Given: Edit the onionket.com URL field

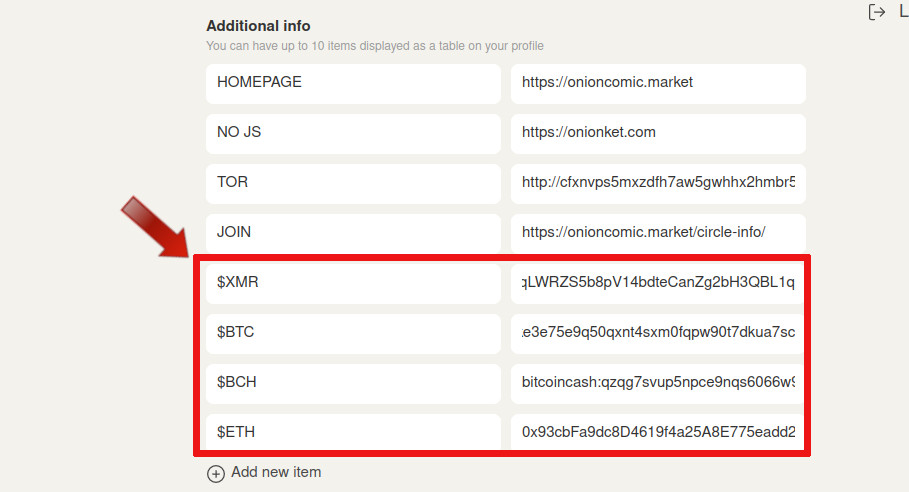Looking at the screenshot, I should coord(658,134).
